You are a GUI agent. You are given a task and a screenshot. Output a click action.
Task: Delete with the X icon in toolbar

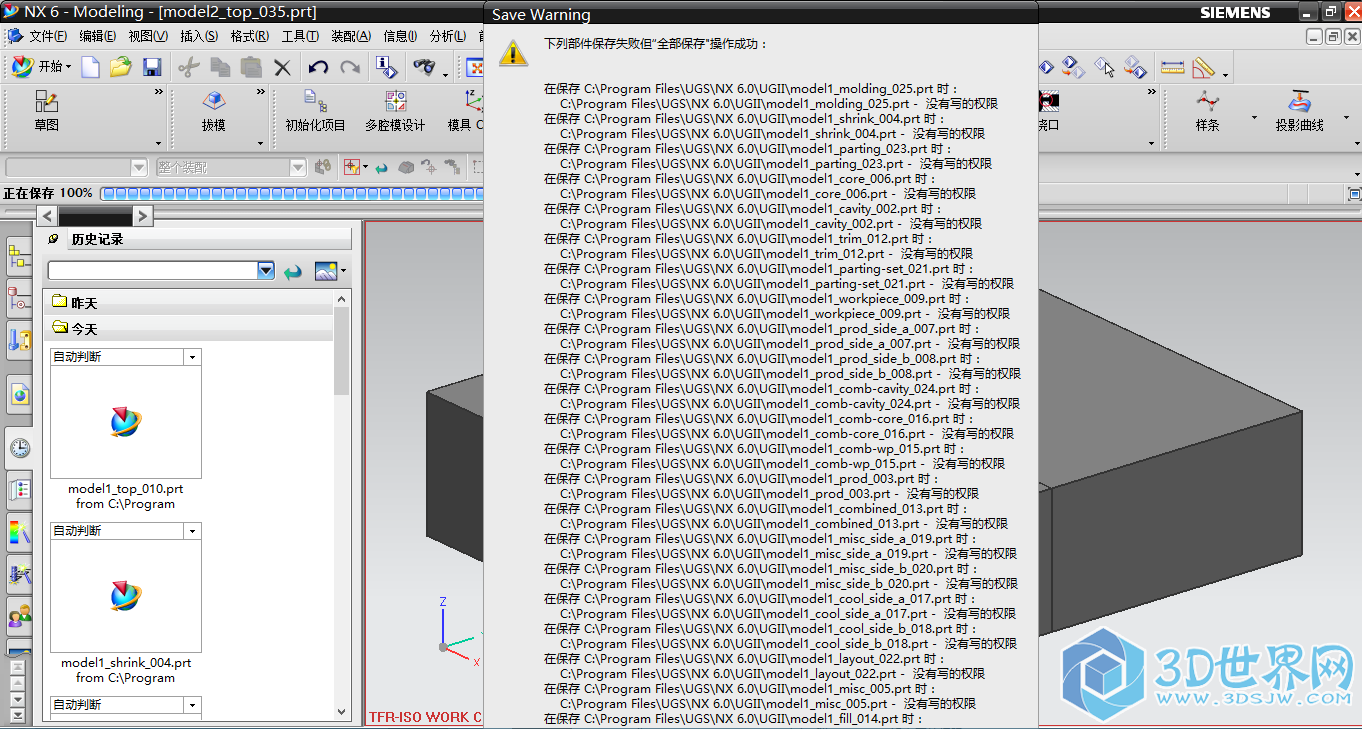click(283, 67)
